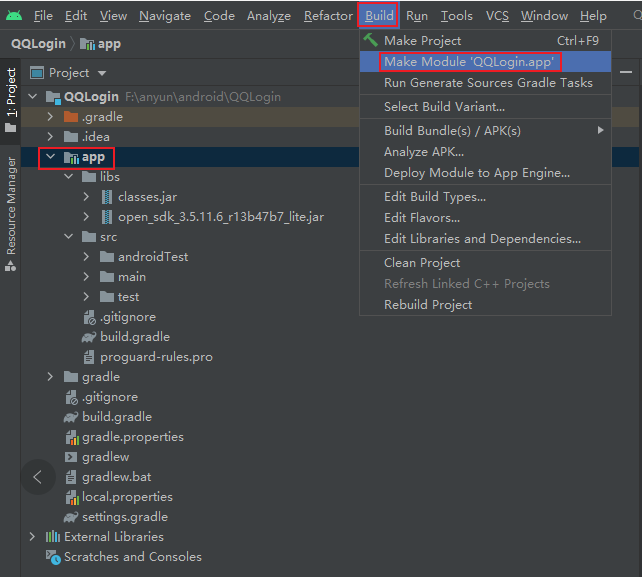Open the Run menu

click(x=417, y=16)
